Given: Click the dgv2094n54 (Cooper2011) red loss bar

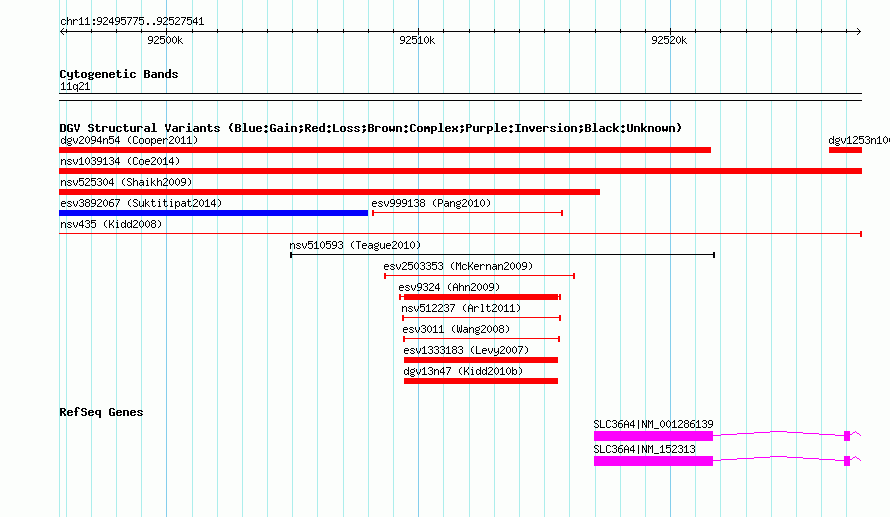Looking at the screenshot, I should tap(385, 150).
